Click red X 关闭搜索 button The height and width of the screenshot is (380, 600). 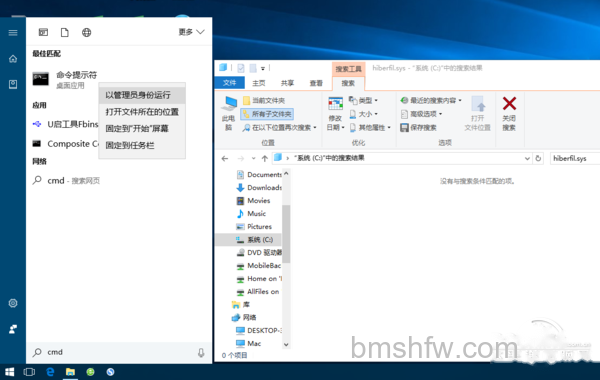(x=509, y=114)
